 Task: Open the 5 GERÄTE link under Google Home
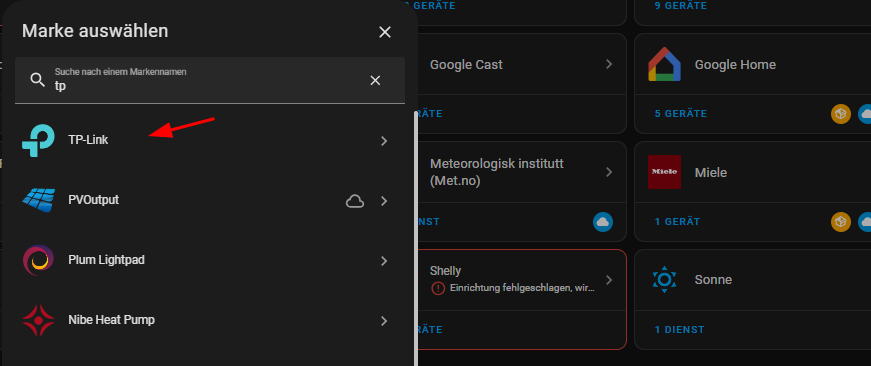pyautogui.click(x=680, y=114)
